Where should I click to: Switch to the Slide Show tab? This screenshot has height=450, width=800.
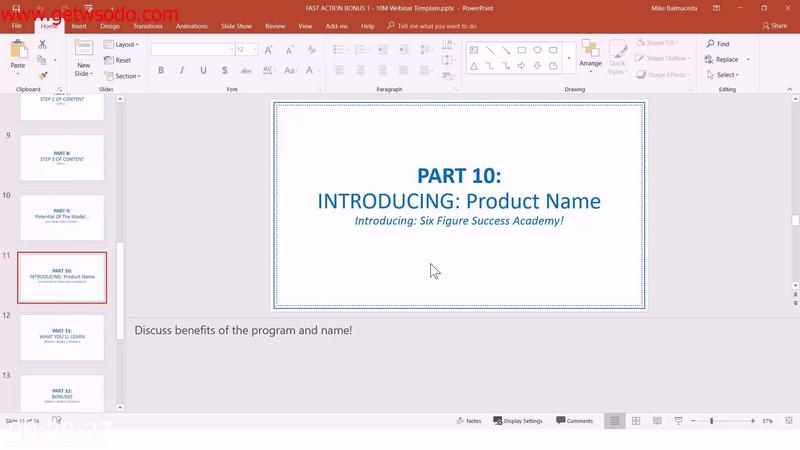(x=236, y=26)
